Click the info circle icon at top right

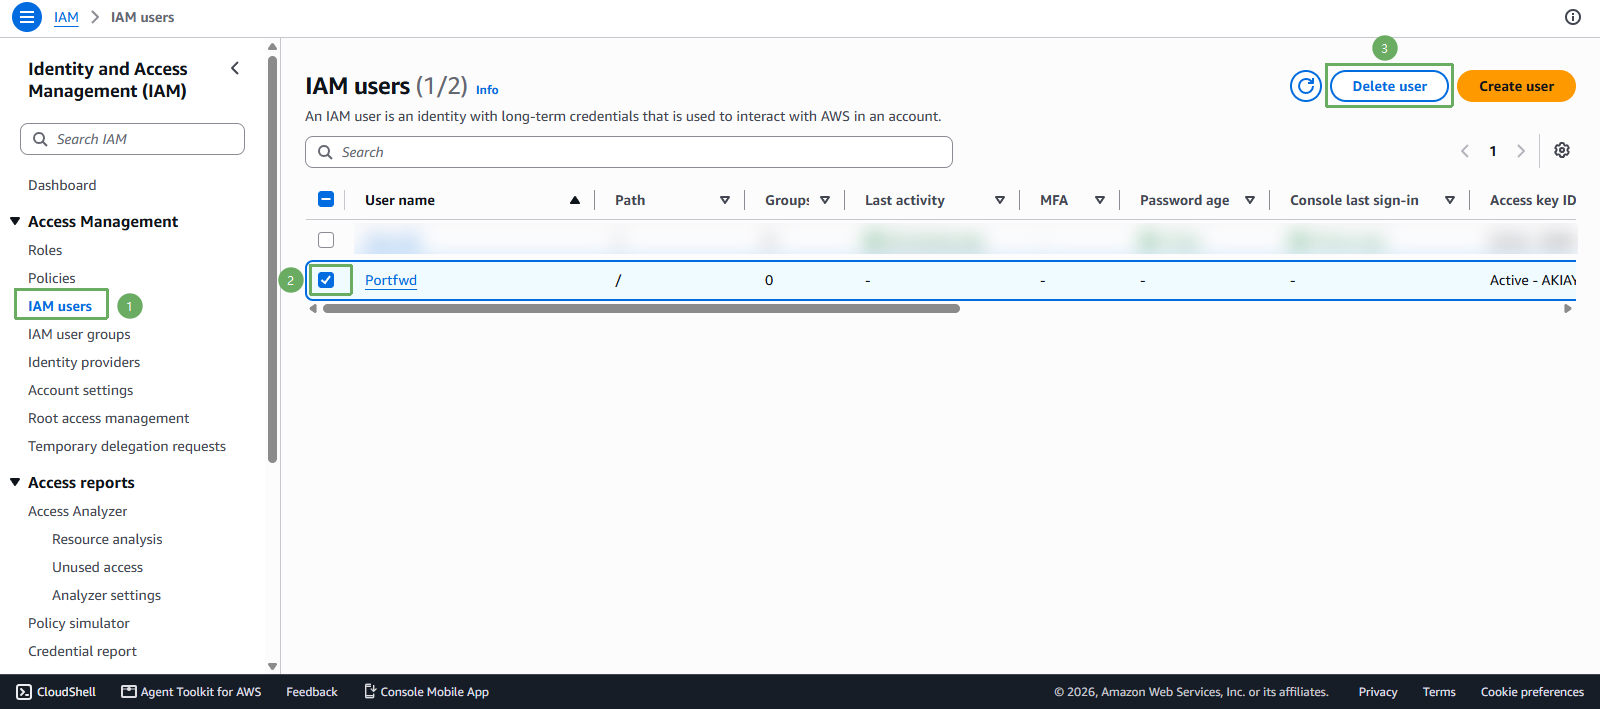click(1573, 17)
